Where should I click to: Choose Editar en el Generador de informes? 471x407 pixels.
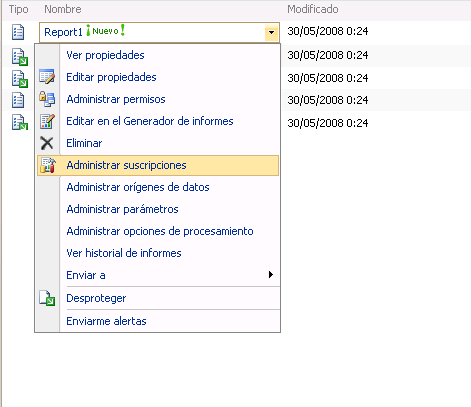(150, 121)
